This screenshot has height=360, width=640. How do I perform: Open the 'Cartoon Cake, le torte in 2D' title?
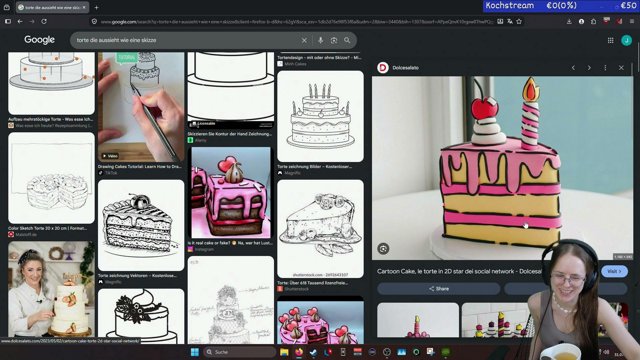point(460,271)
